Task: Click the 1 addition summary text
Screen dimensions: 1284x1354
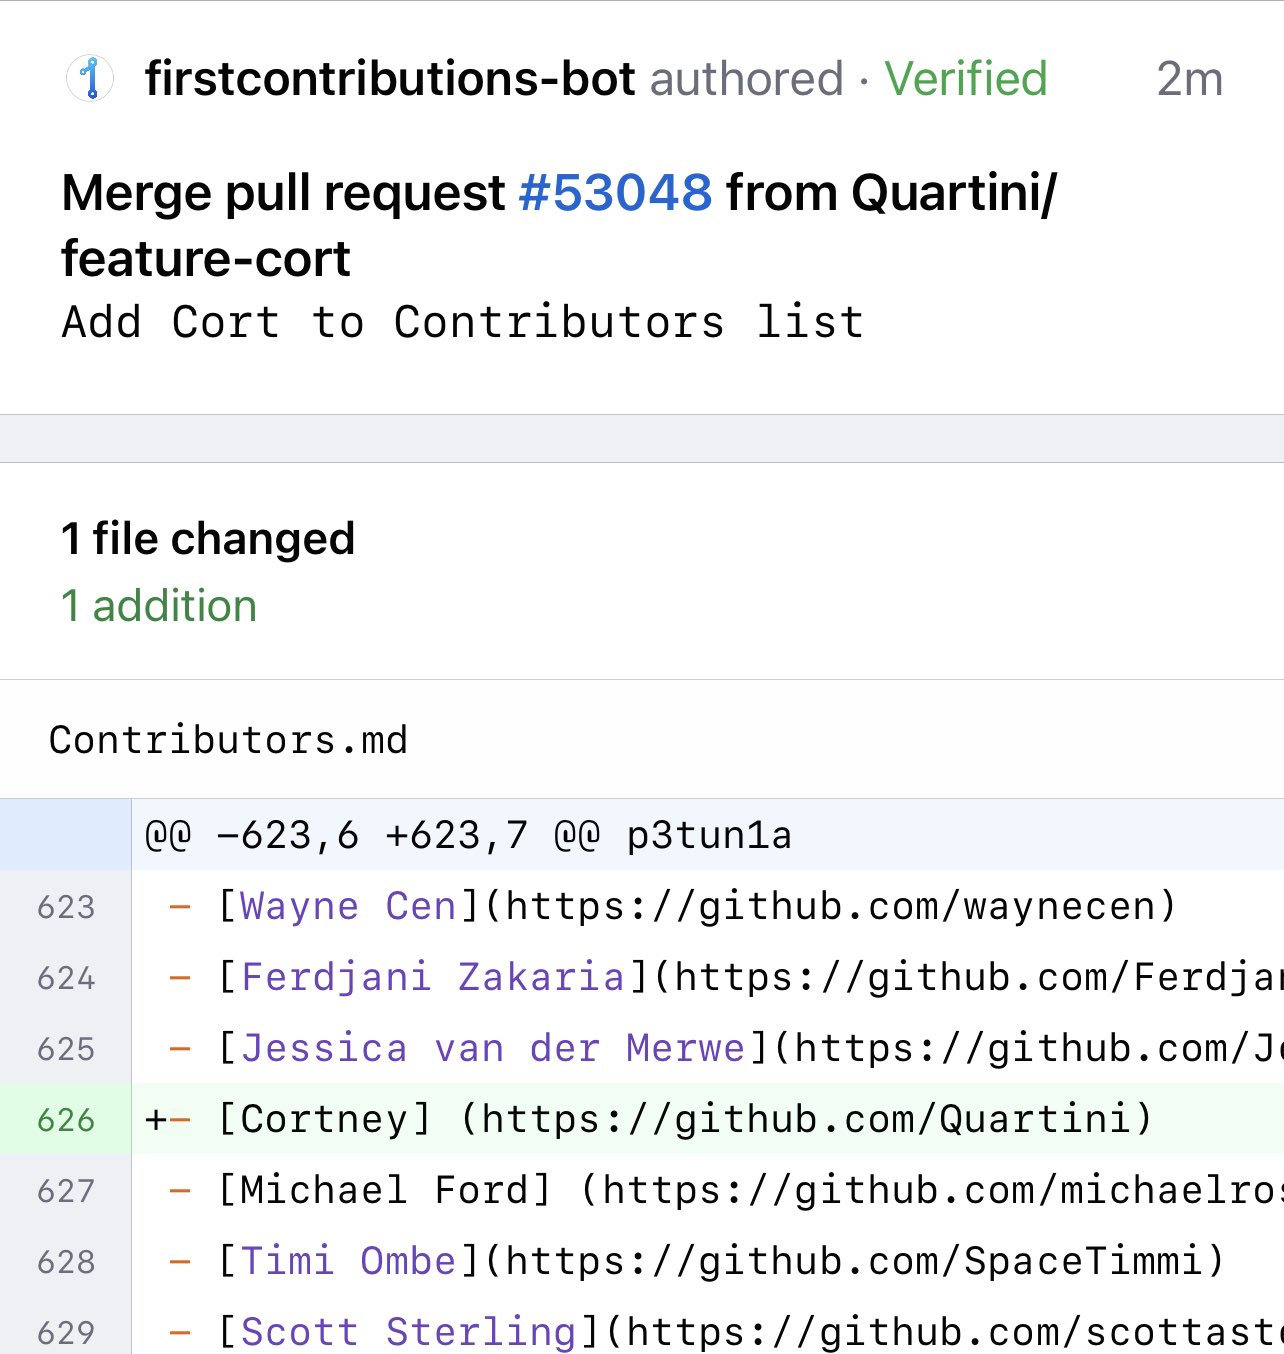Action: 160,606
